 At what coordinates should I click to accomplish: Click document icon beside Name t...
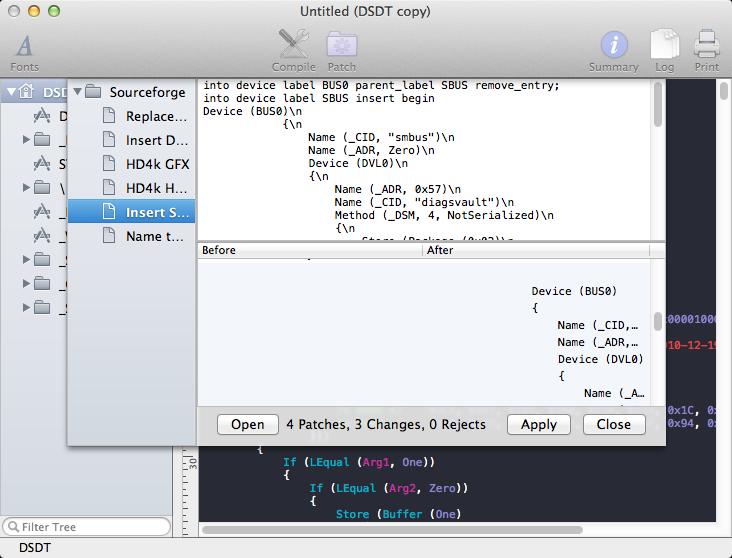[x=109, y=235]
